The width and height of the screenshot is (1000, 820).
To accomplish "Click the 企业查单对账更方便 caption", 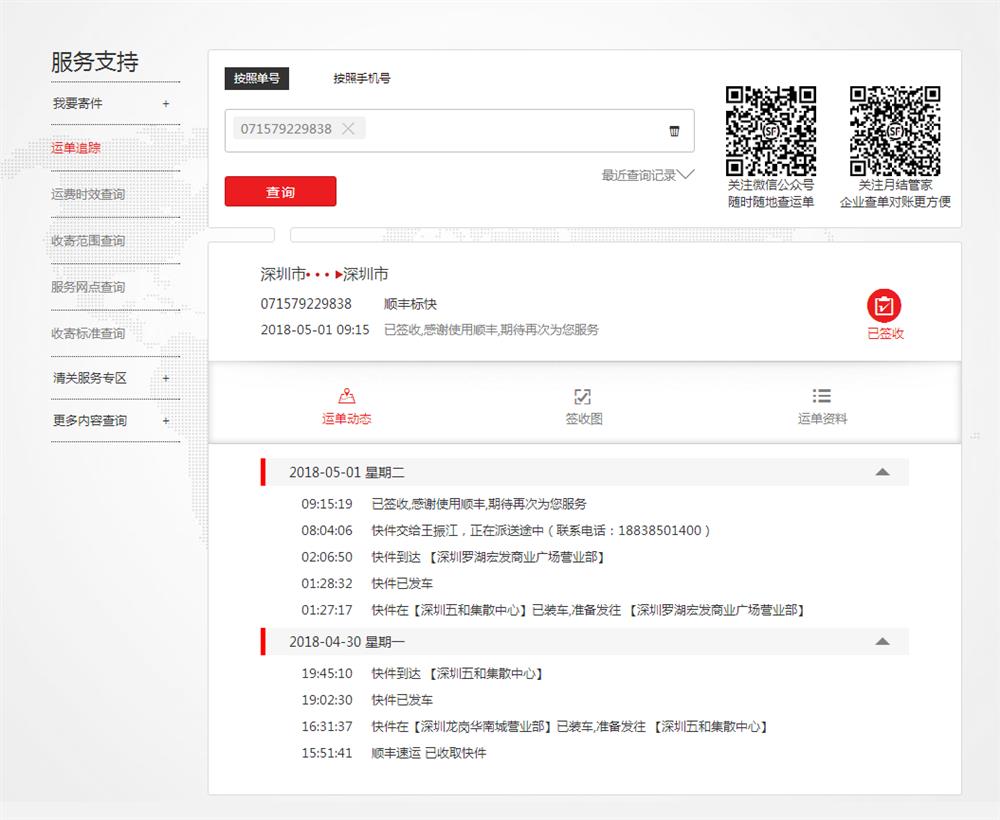I will [895, 201].
